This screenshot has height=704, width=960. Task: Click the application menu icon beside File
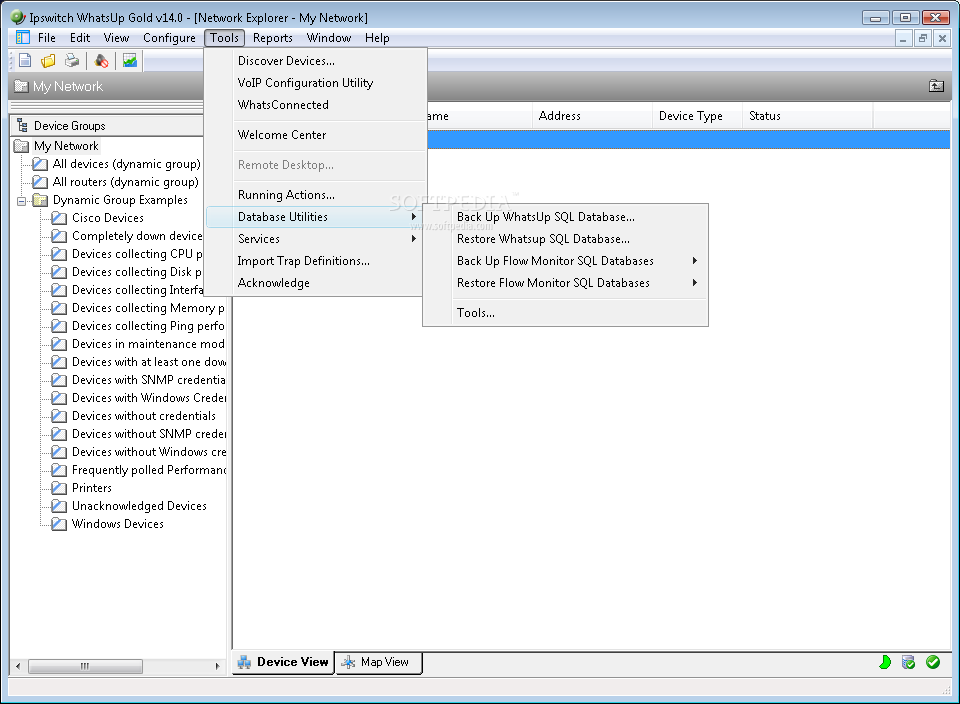point(23,37)
